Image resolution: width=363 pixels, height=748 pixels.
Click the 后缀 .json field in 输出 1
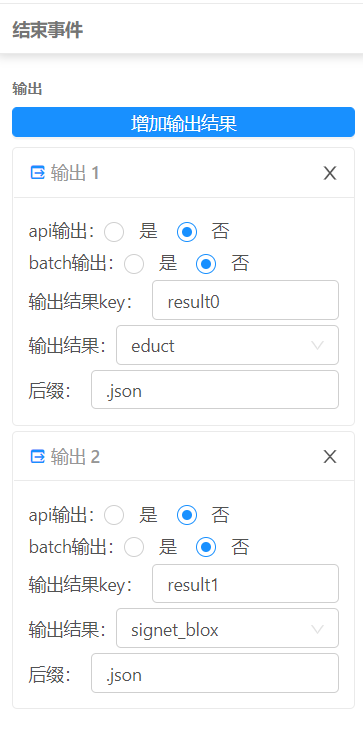tap(215, 390)
